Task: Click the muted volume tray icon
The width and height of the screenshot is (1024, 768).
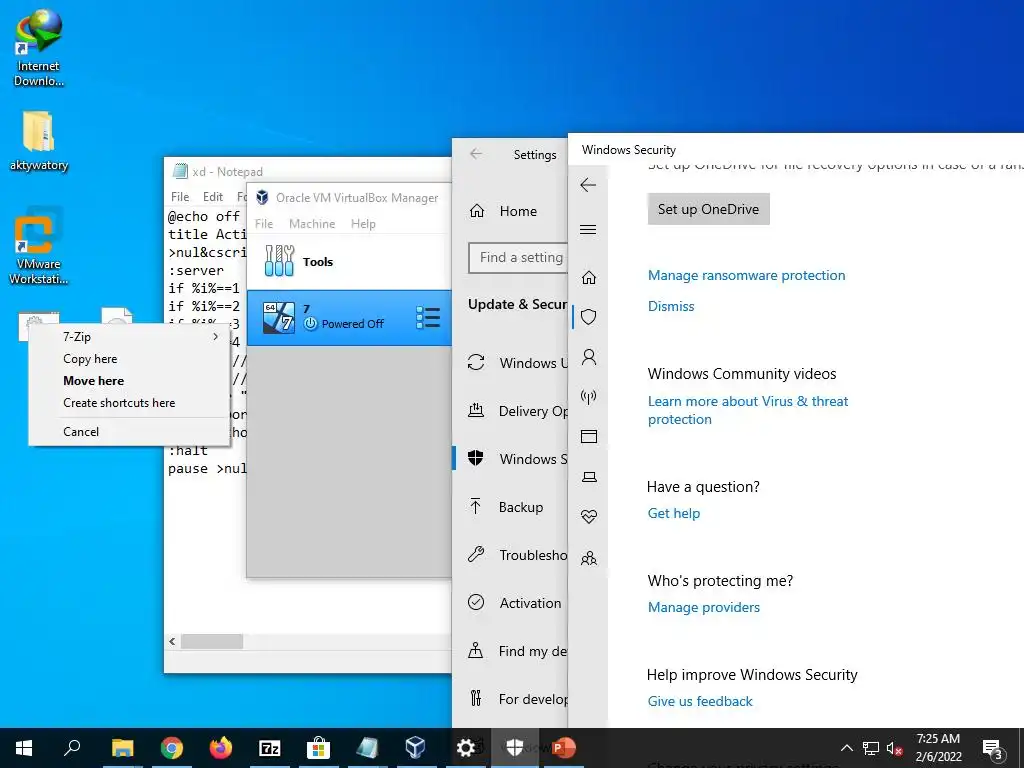Action: click(893, 748)
